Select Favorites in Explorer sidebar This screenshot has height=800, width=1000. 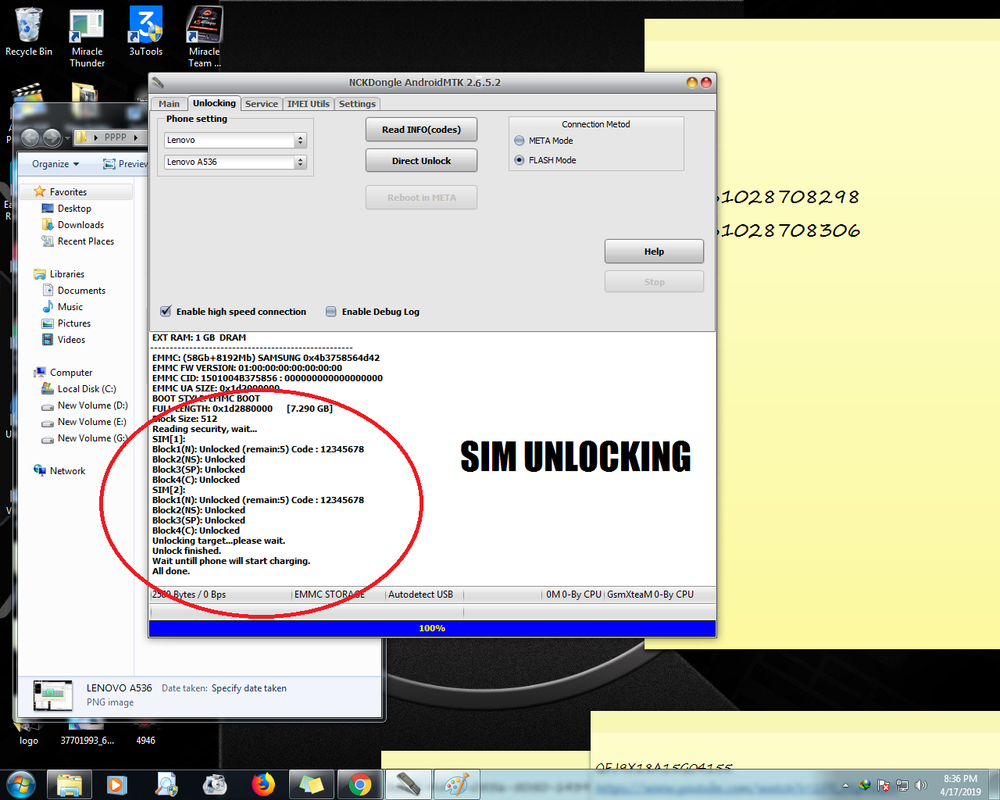[x=68, y=192]
